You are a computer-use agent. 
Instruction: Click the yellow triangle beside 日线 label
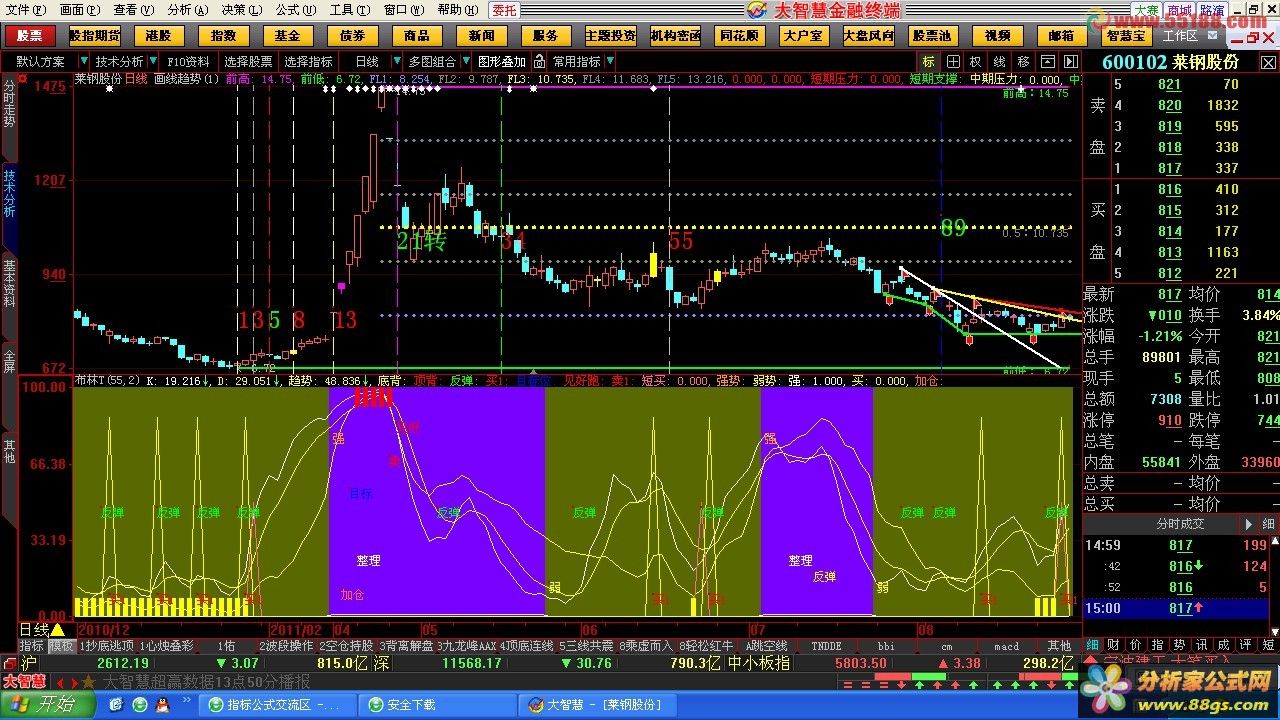tap(58, 629)
